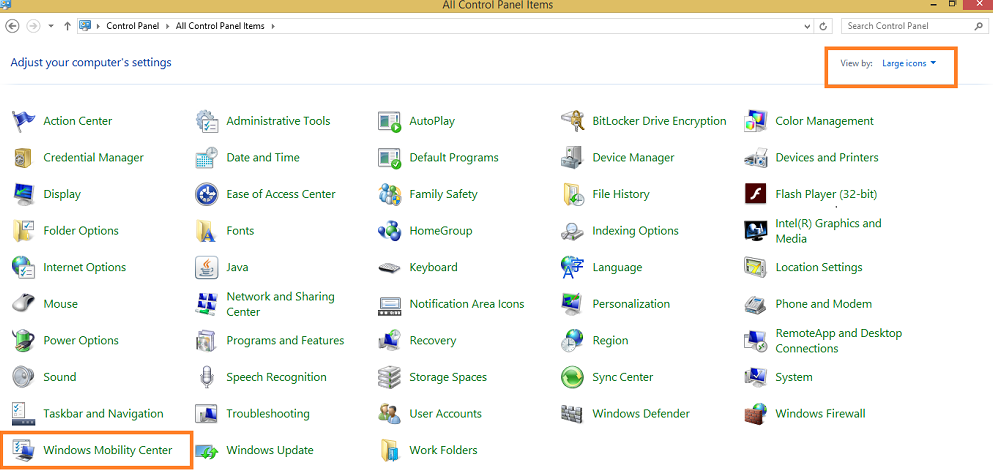Expand the address bar history dropdown arrow
Viewport: 993px width, 472px height.
click(x=807, y=27)
